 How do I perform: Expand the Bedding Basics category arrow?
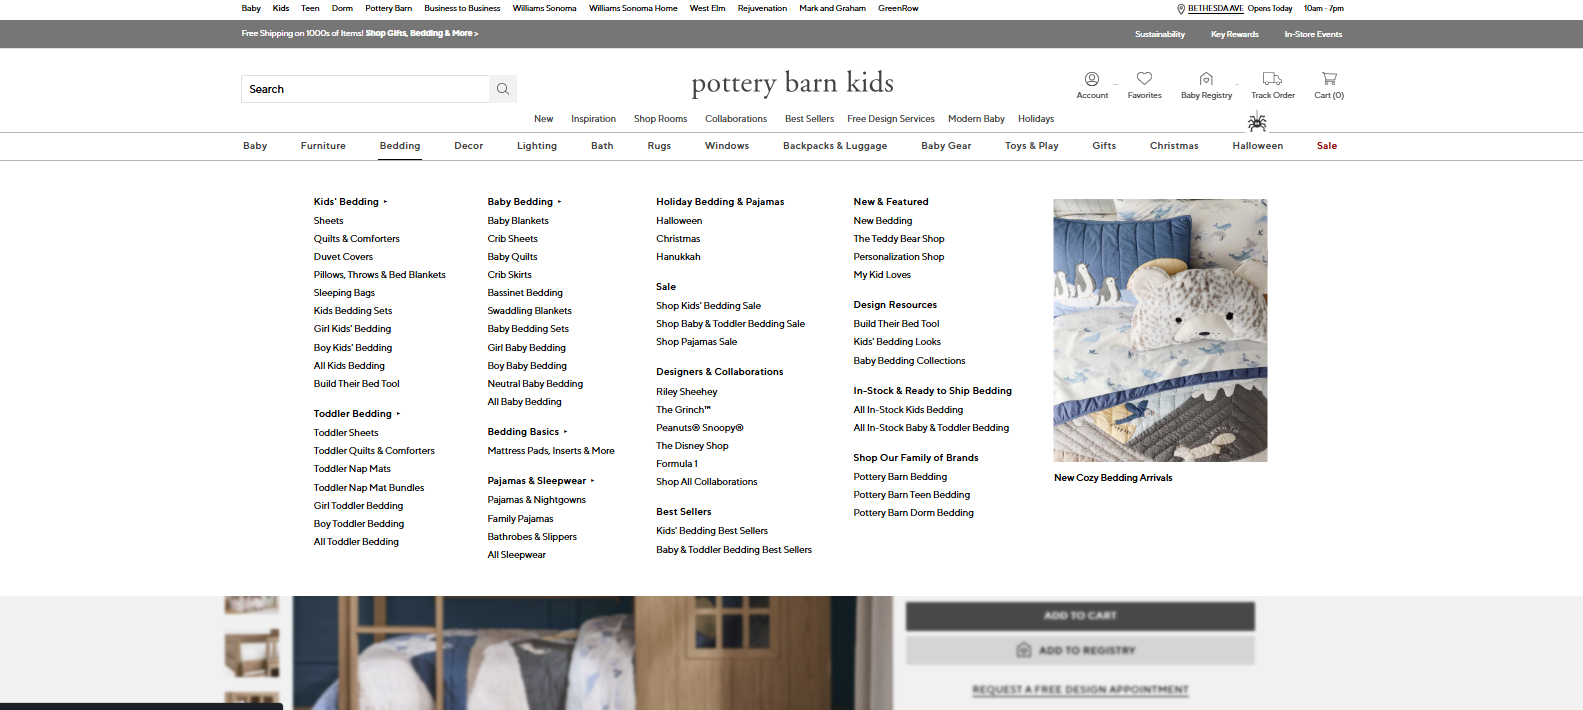click(565, 432)
